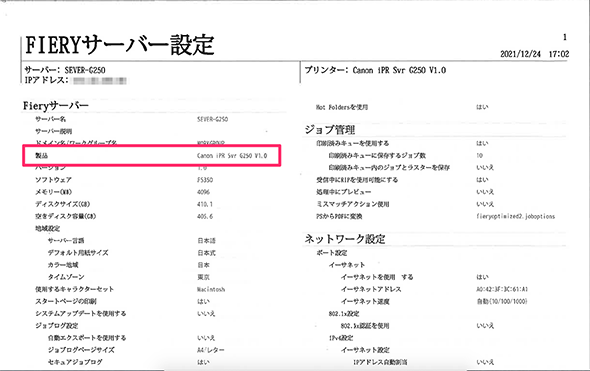Viewport: 590px width, 371px height.
Task: Click the 'サーバー説明' row label
Action: (53, 131)
